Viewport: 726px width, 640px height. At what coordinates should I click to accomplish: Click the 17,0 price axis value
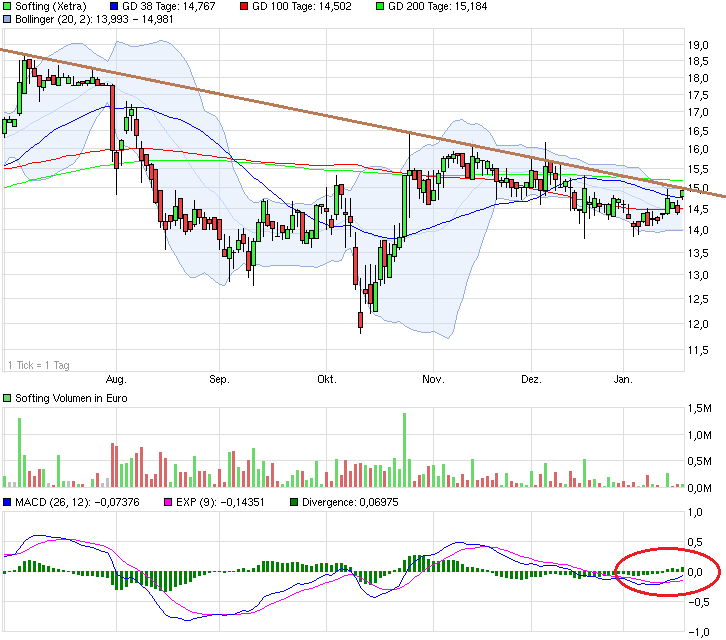698,113
